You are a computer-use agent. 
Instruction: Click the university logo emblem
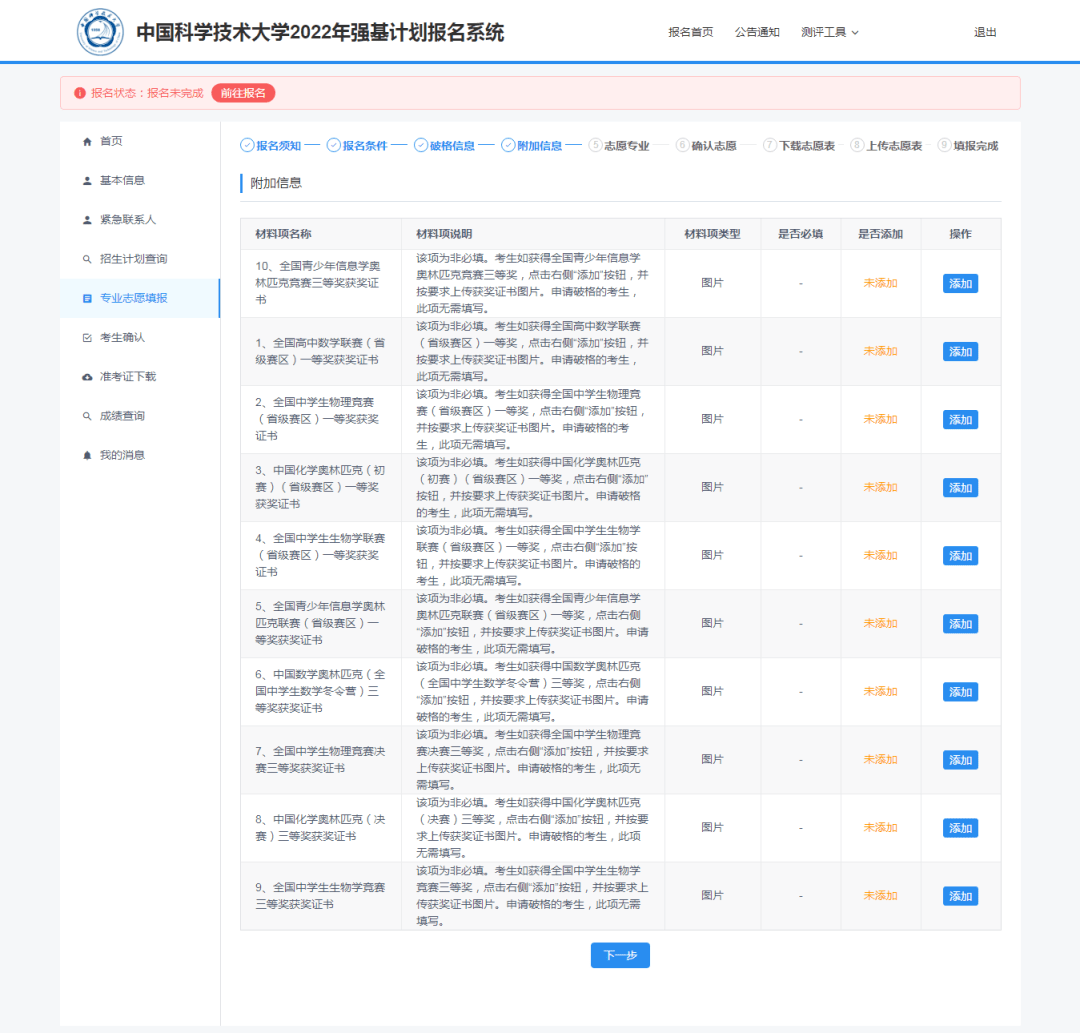point(100,32)
